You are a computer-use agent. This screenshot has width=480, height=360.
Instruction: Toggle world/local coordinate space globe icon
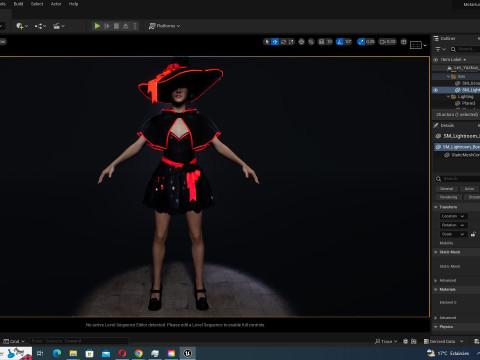301,42
